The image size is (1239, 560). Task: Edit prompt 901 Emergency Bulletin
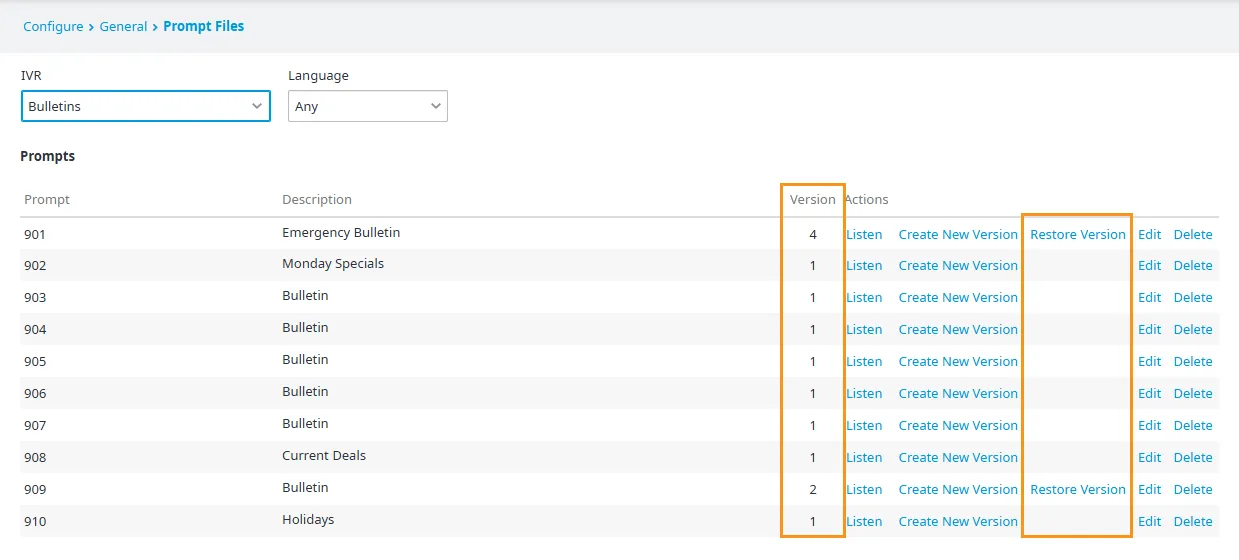pos(1150,234)
